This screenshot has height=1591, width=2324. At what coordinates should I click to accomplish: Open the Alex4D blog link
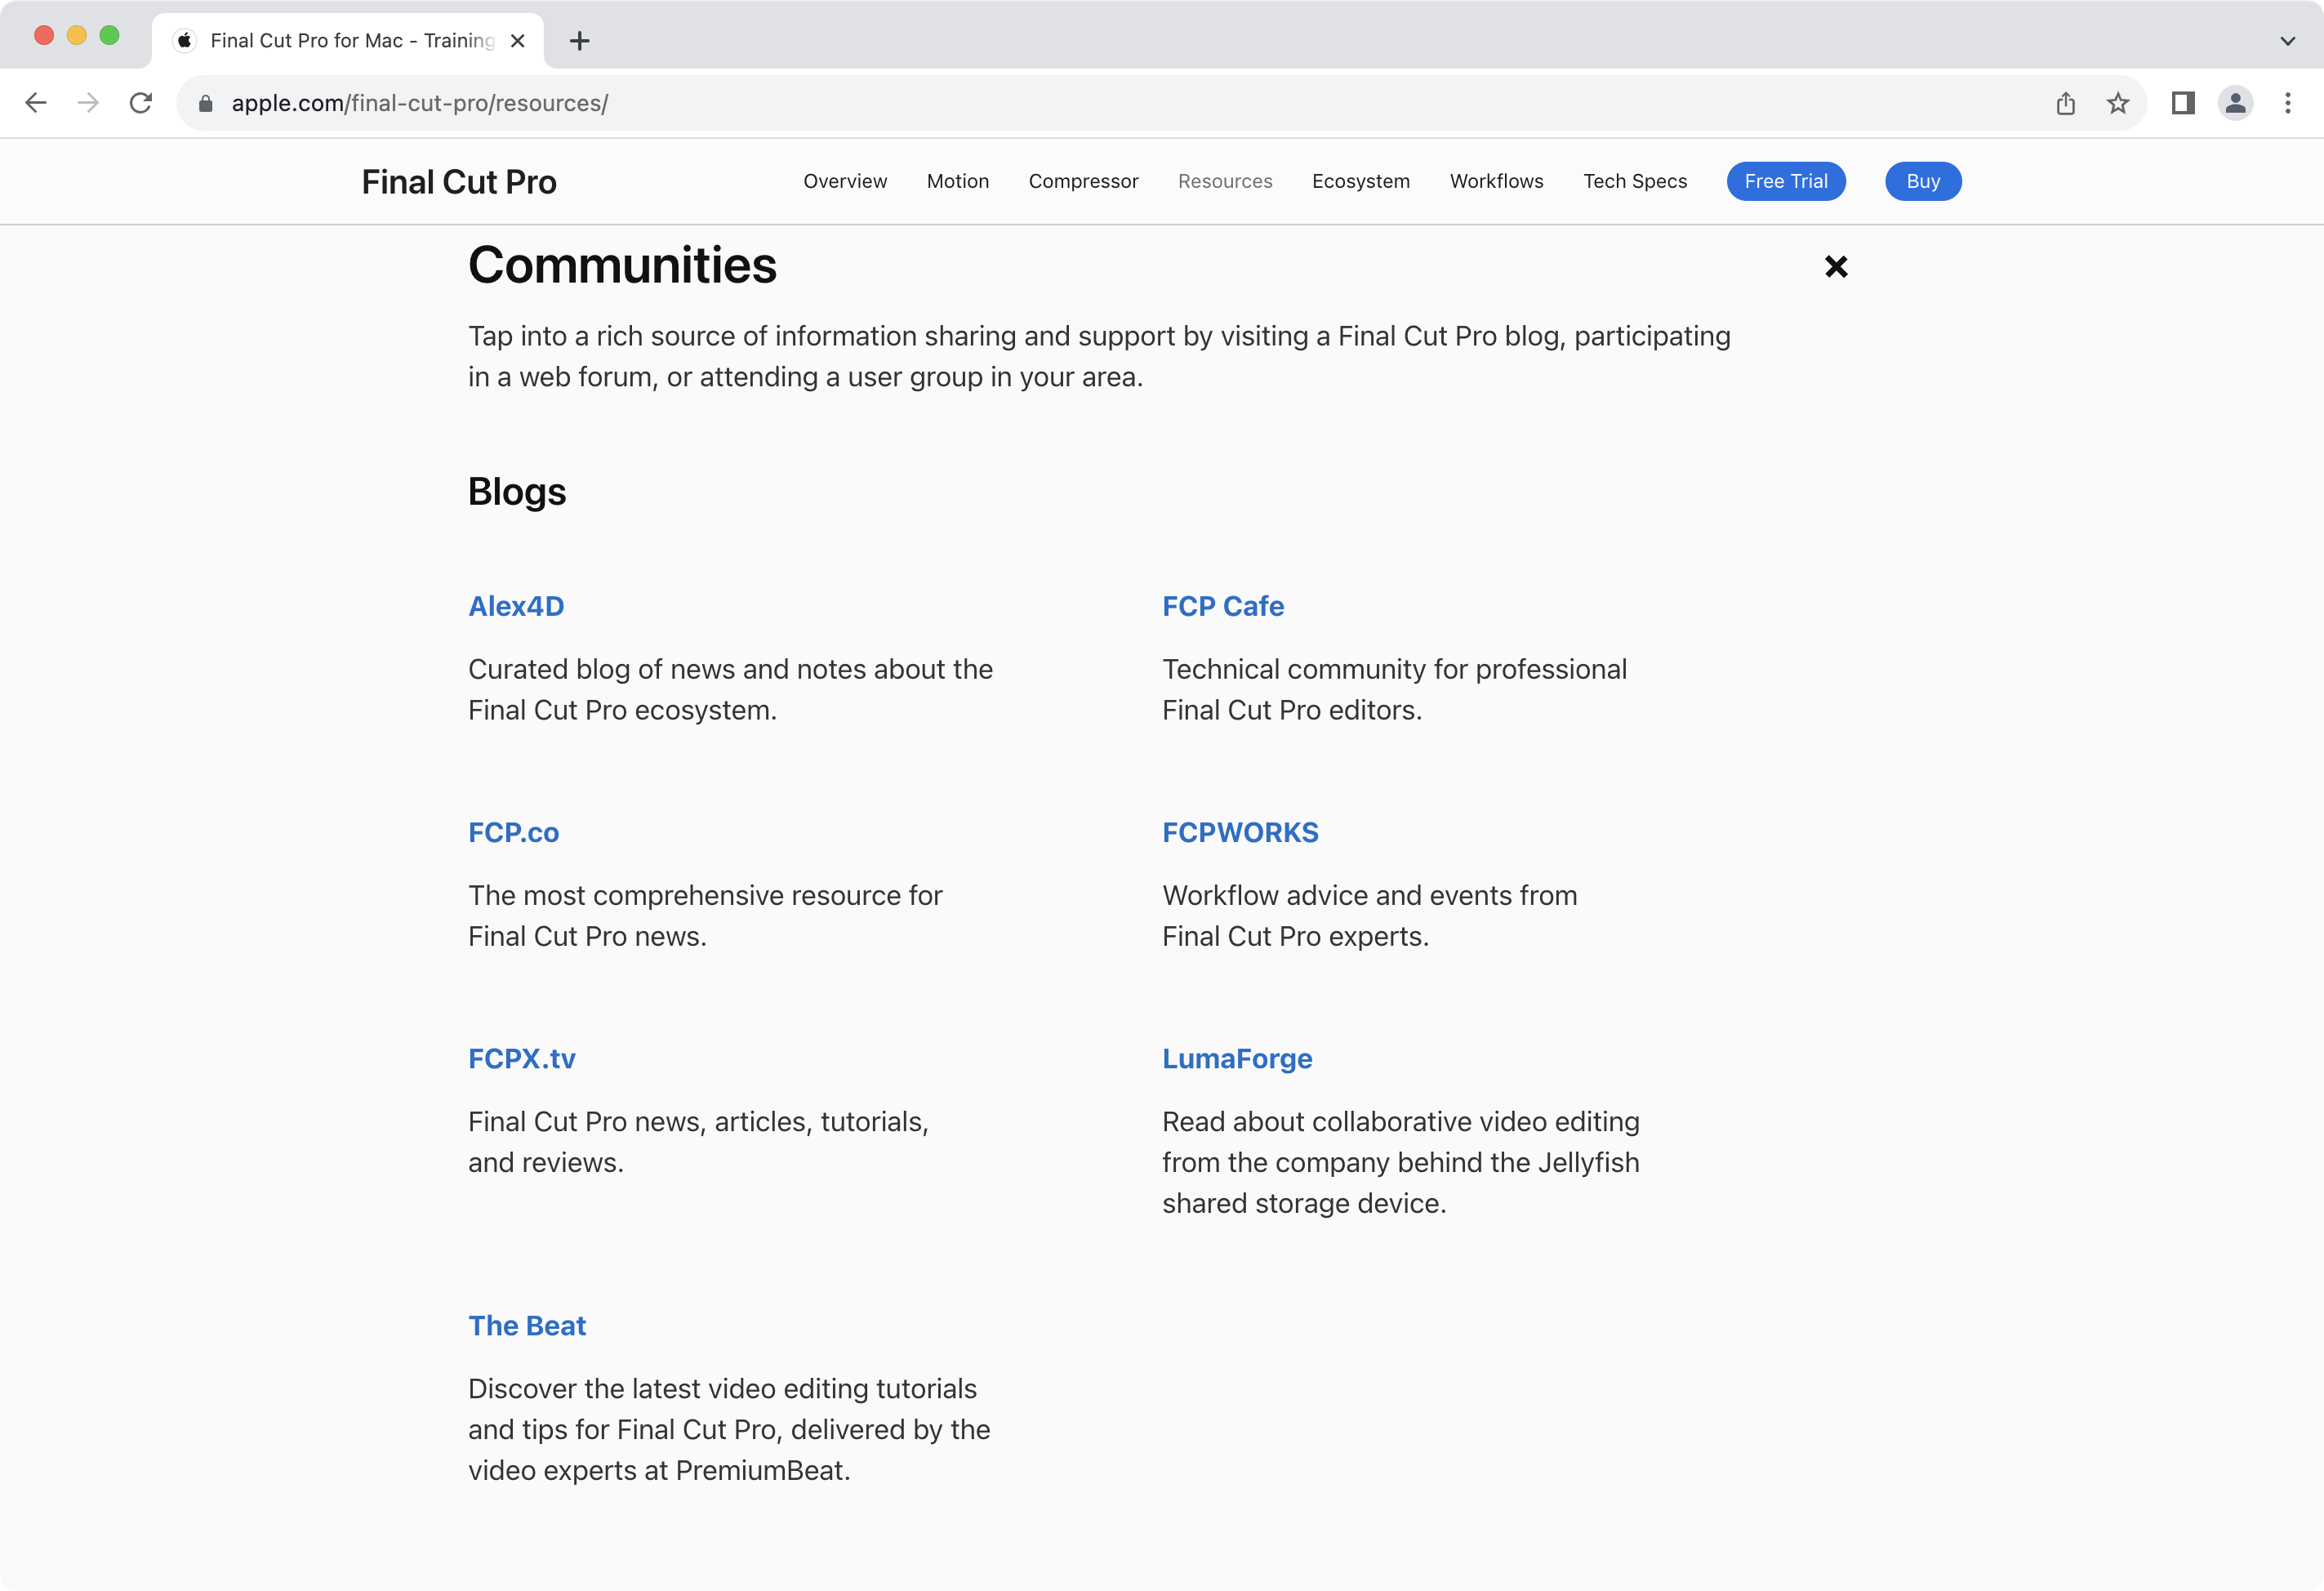(x=516, y=606)
